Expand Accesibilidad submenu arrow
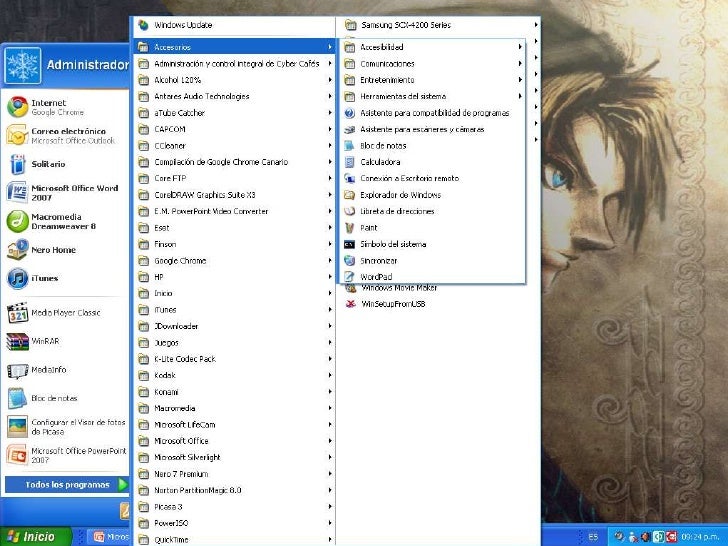 (520, 47)
